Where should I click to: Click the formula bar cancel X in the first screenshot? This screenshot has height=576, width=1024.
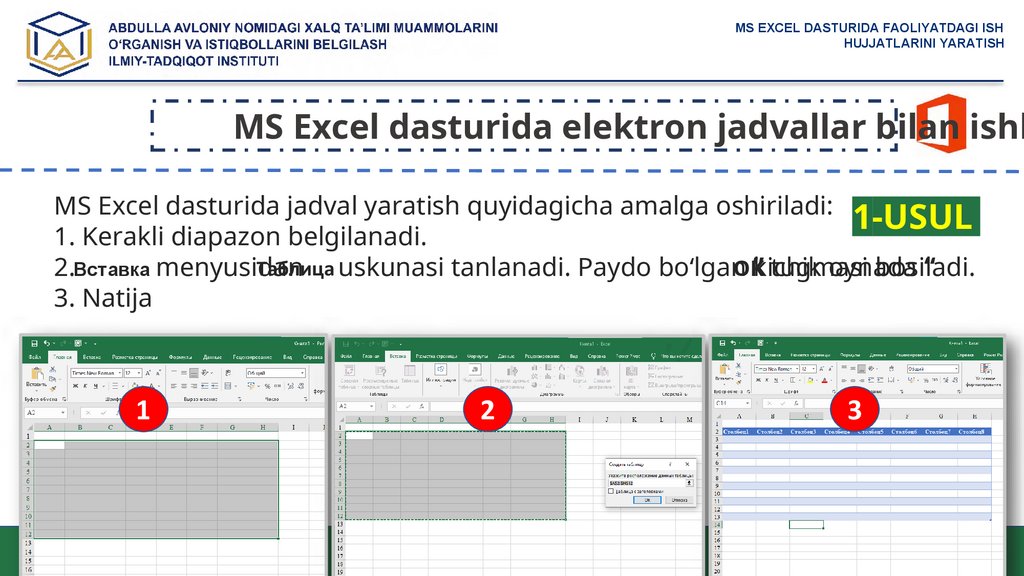(88, 413)
